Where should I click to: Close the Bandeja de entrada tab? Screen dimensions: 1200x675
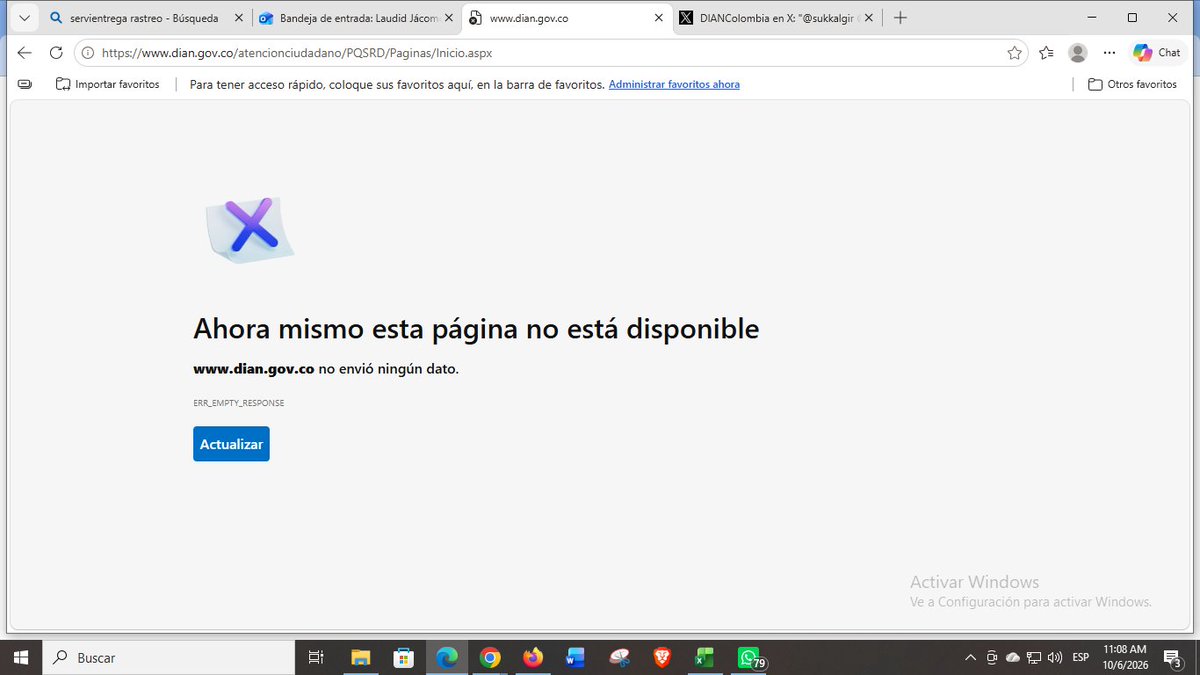pyautogui.click(x=448, y=18)
